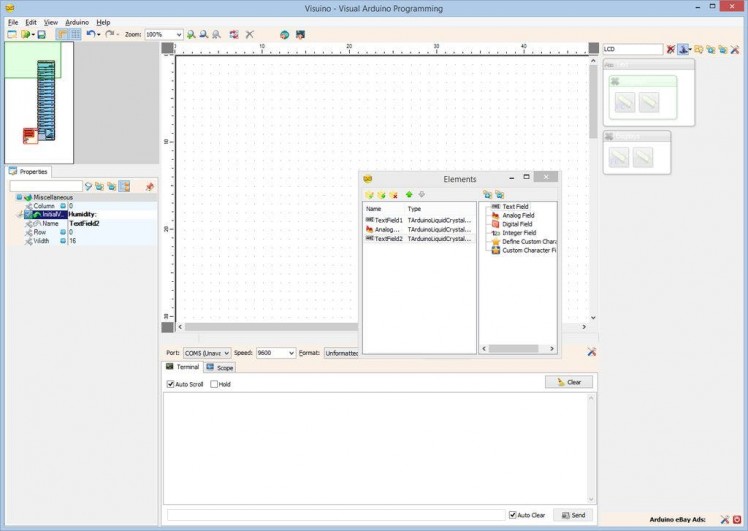This screenshot has width=748, height=531.
Task: Click the LCD component search field
Action: pos(632,49)
